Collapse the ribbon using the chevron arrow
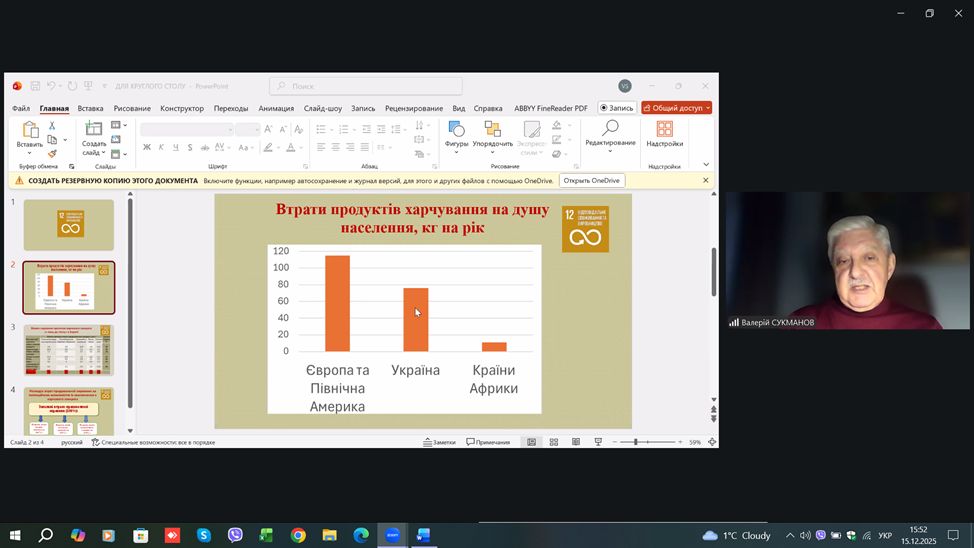 coord(706,165)
